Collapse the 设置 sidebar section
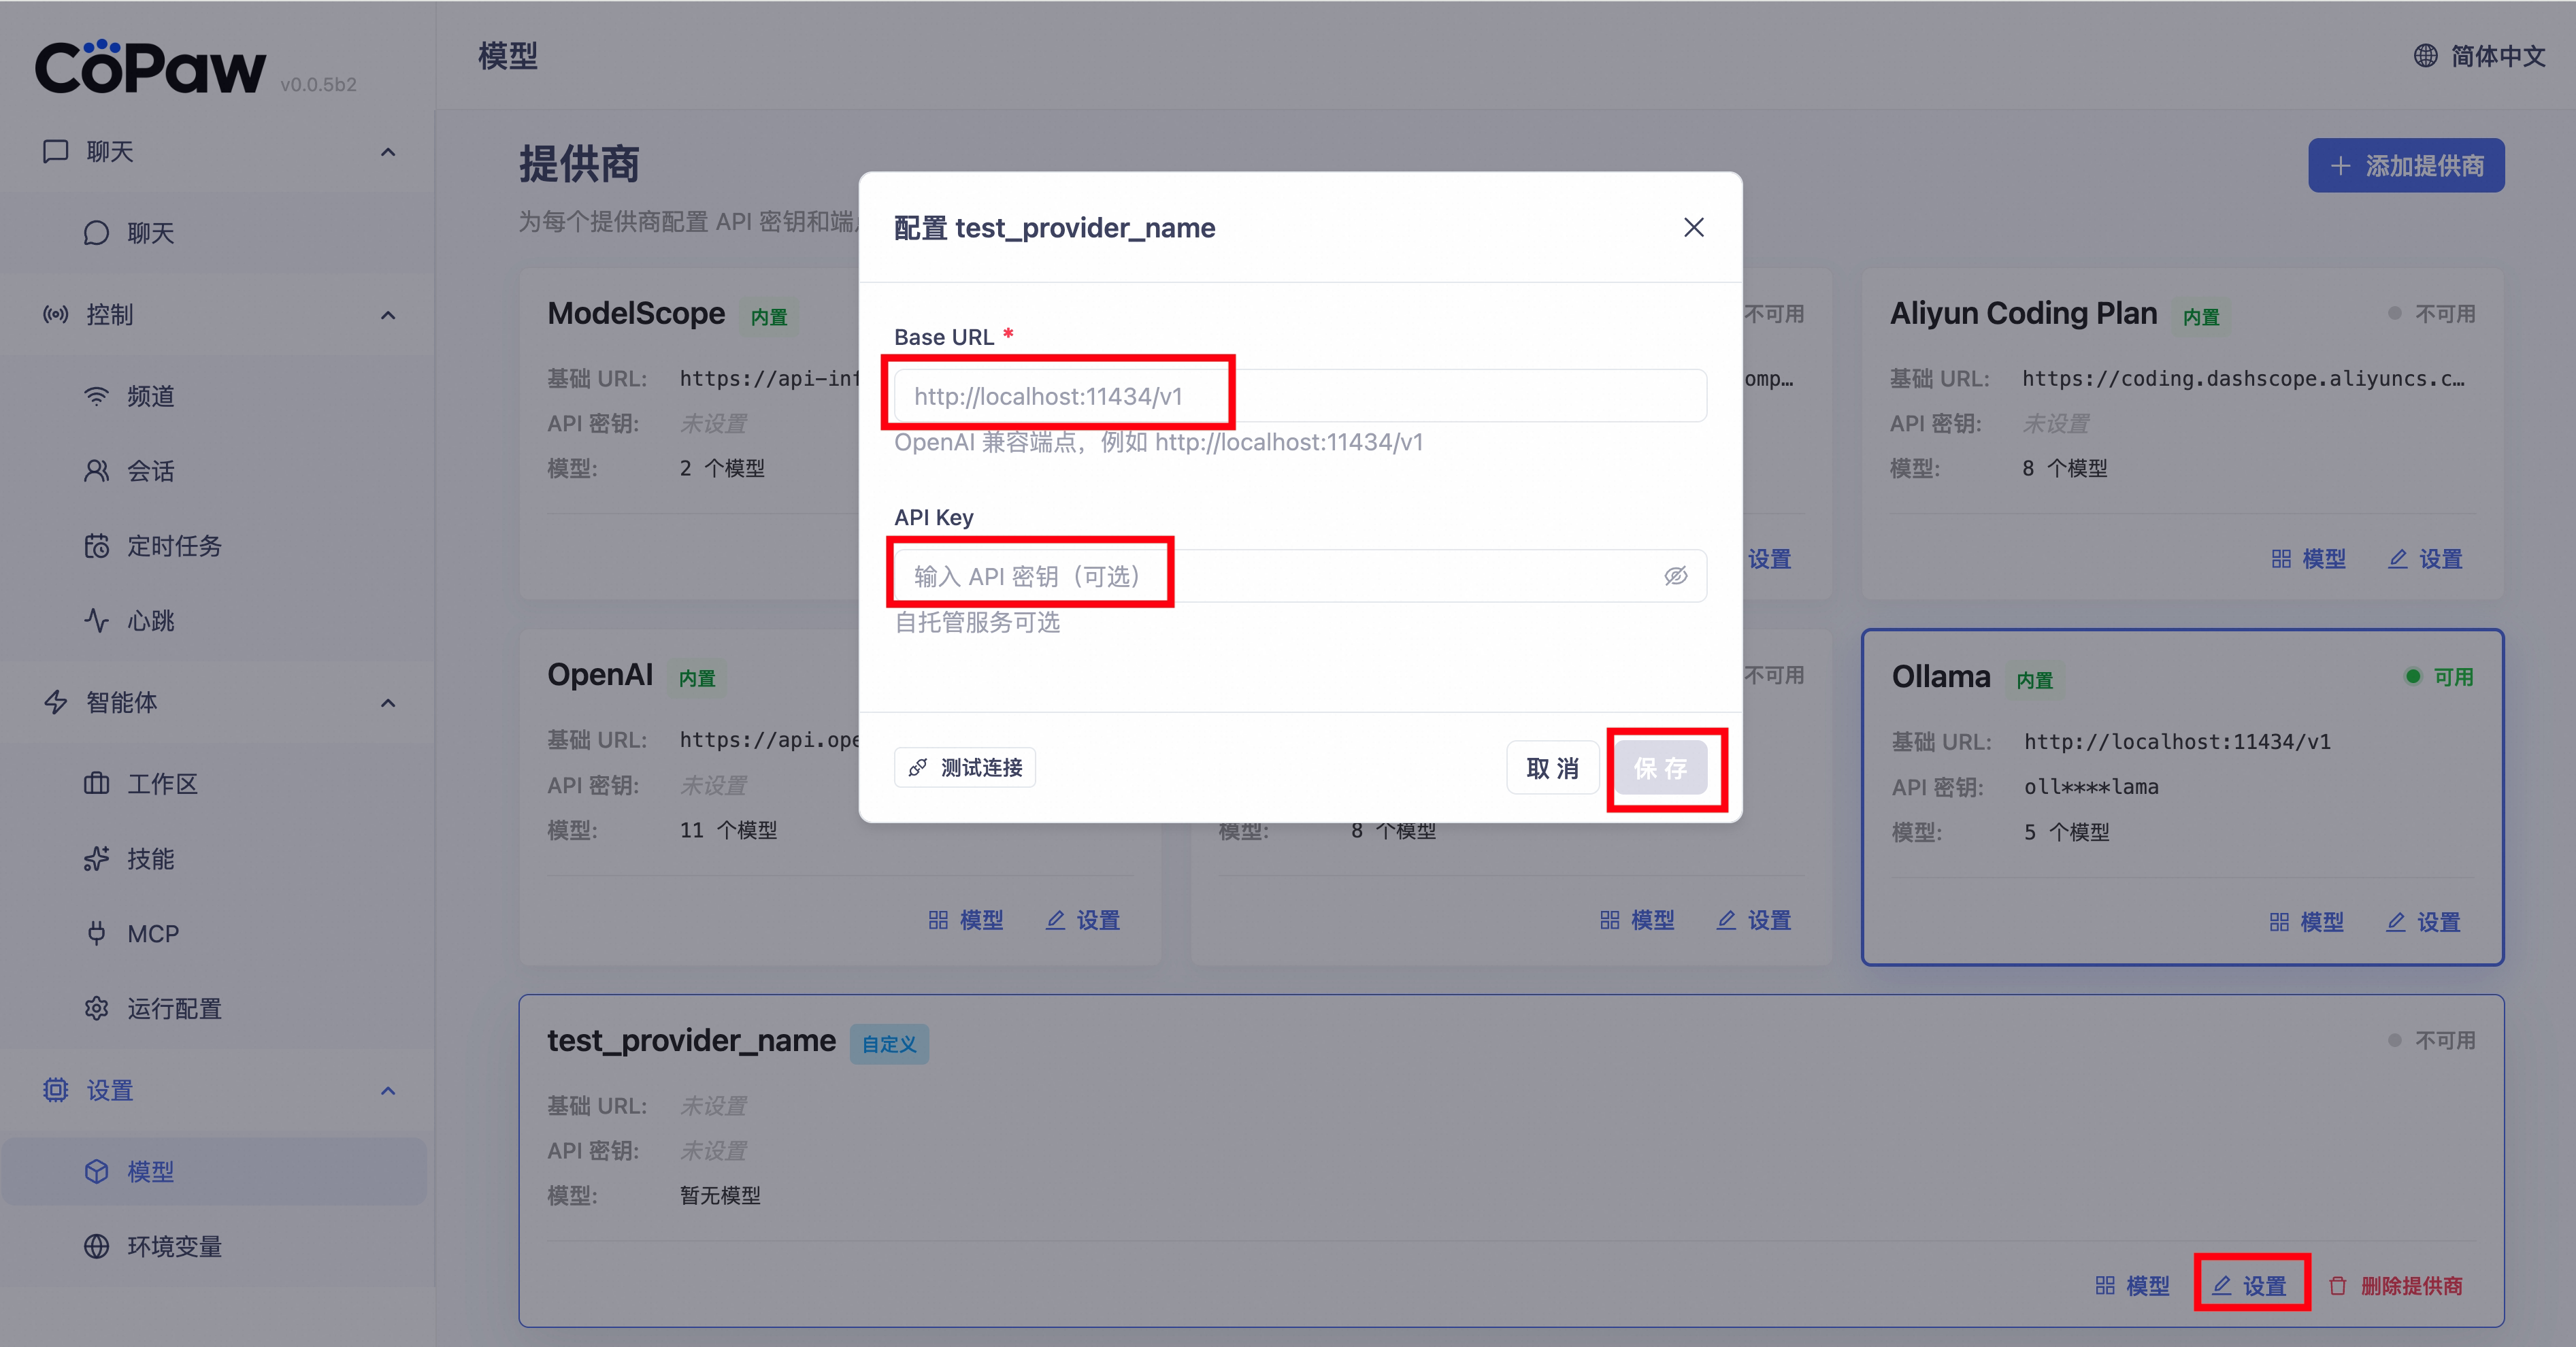2576x1347 pixels. click(388, 1091)
